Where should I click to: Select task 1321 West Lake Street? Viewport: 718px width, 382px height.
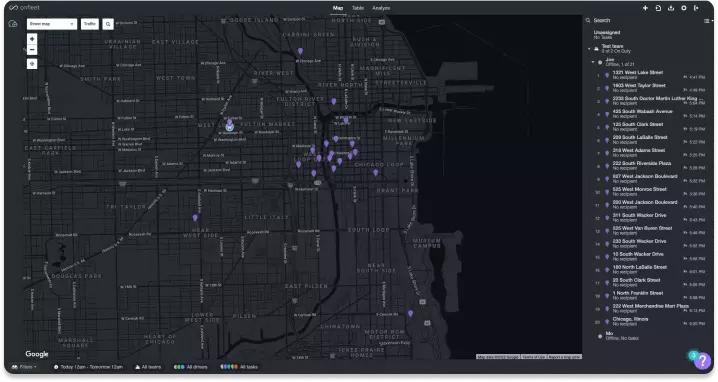click(x=650, y=75)
